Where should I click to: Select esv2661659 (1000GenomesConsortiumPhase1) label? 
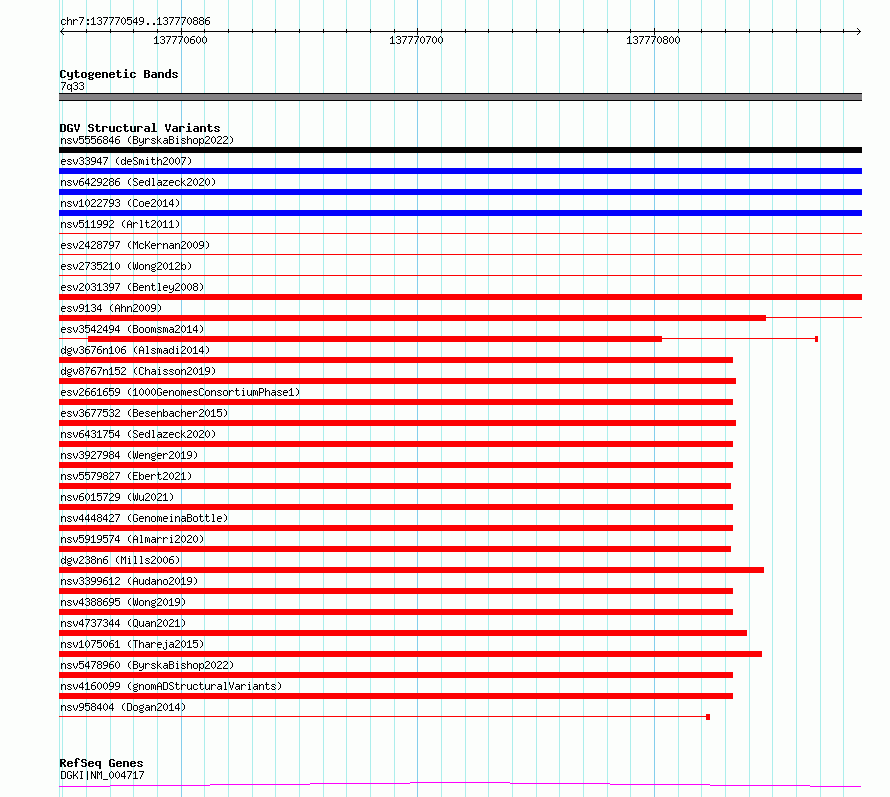180,392
